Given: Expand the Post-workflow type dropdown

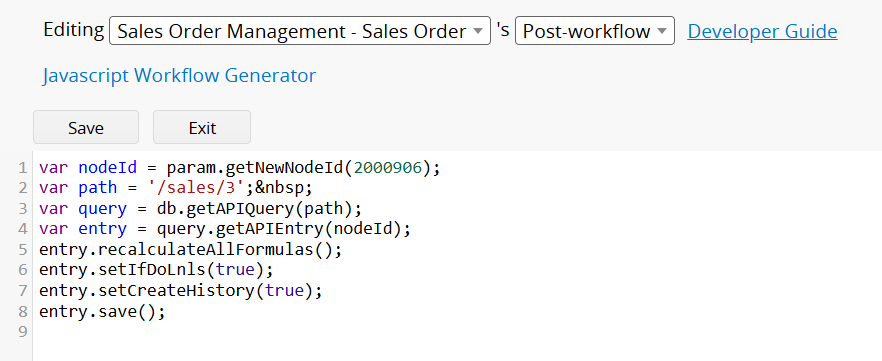Looking at the screenshot, I should click(x=595, y=31).
